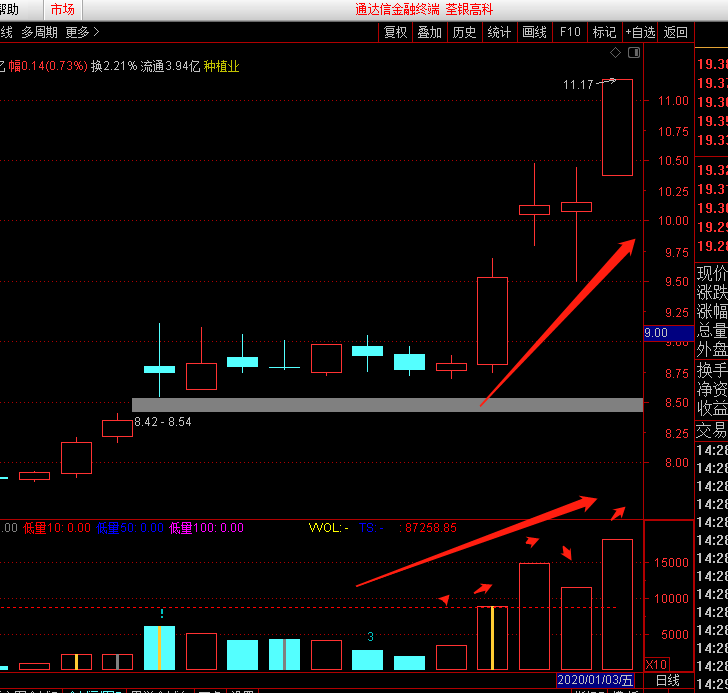
Task: Click the 复权 toolbar button
Action: point(396,32)
